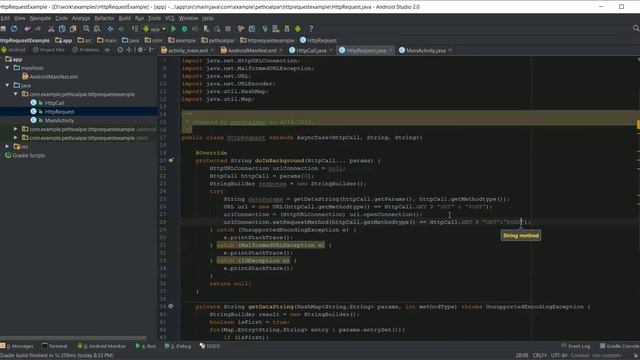Open the TODO tool window button

[210, 346]
